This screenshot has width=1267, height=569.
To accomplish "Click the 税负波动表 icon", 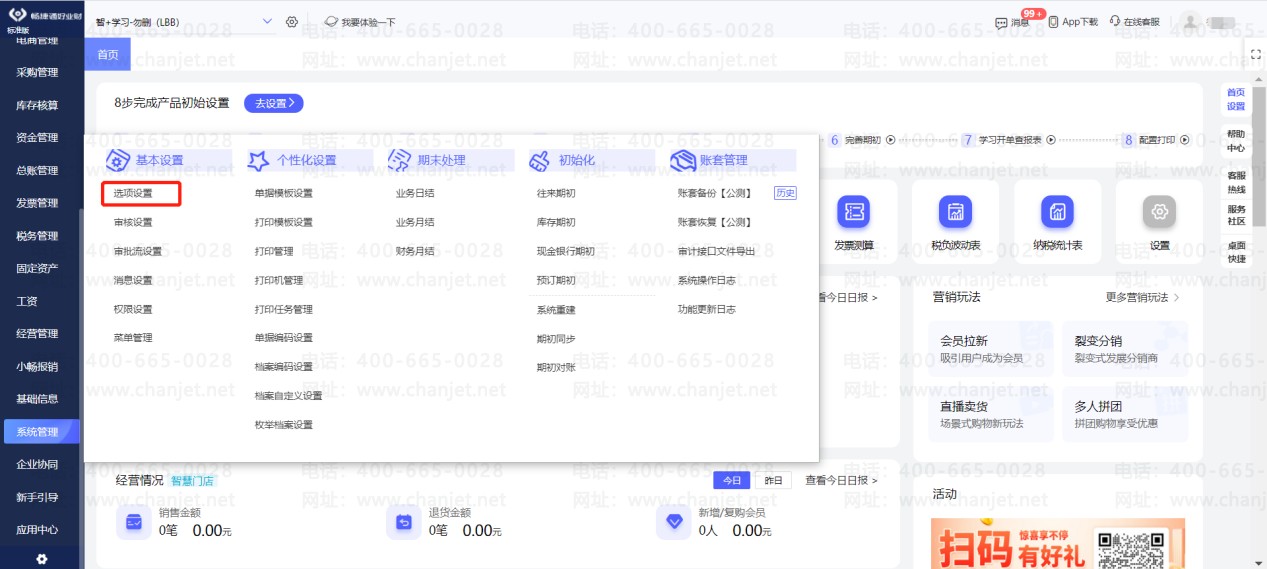I will (x=955, y=212).
